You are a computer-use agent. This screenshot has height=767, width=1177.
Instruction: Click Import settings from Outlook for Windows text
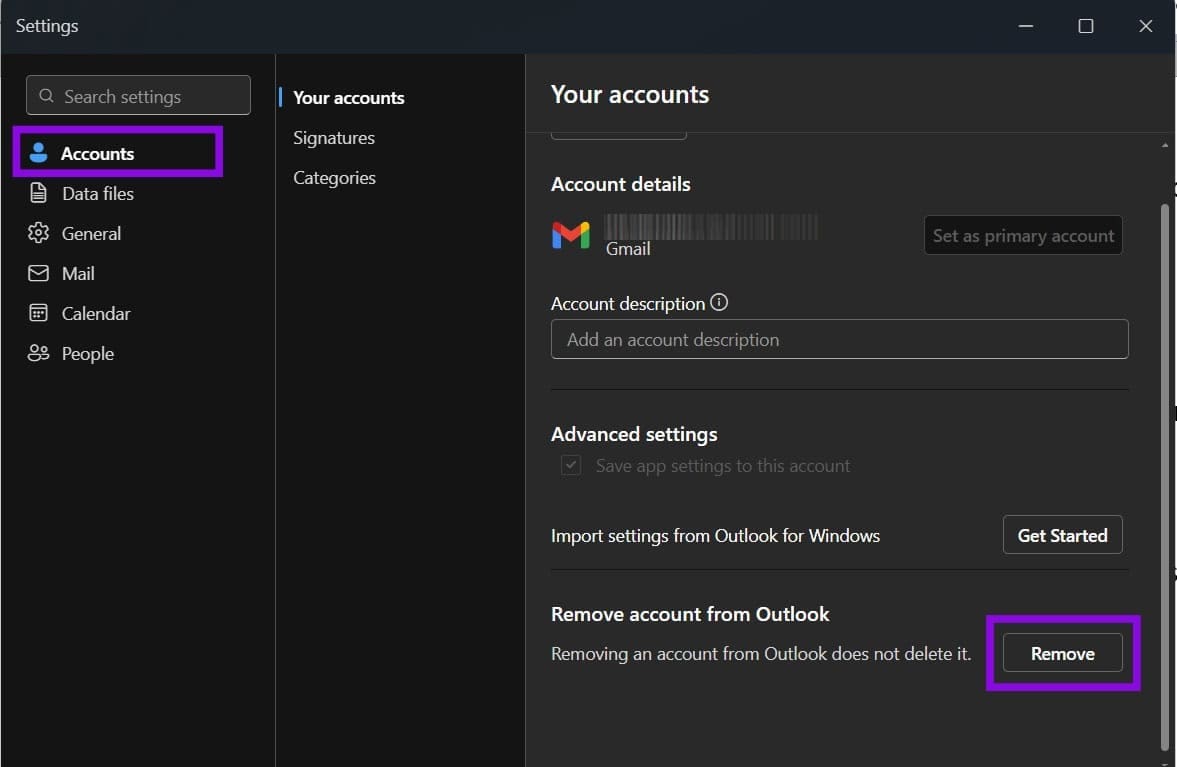pos(715,536)
